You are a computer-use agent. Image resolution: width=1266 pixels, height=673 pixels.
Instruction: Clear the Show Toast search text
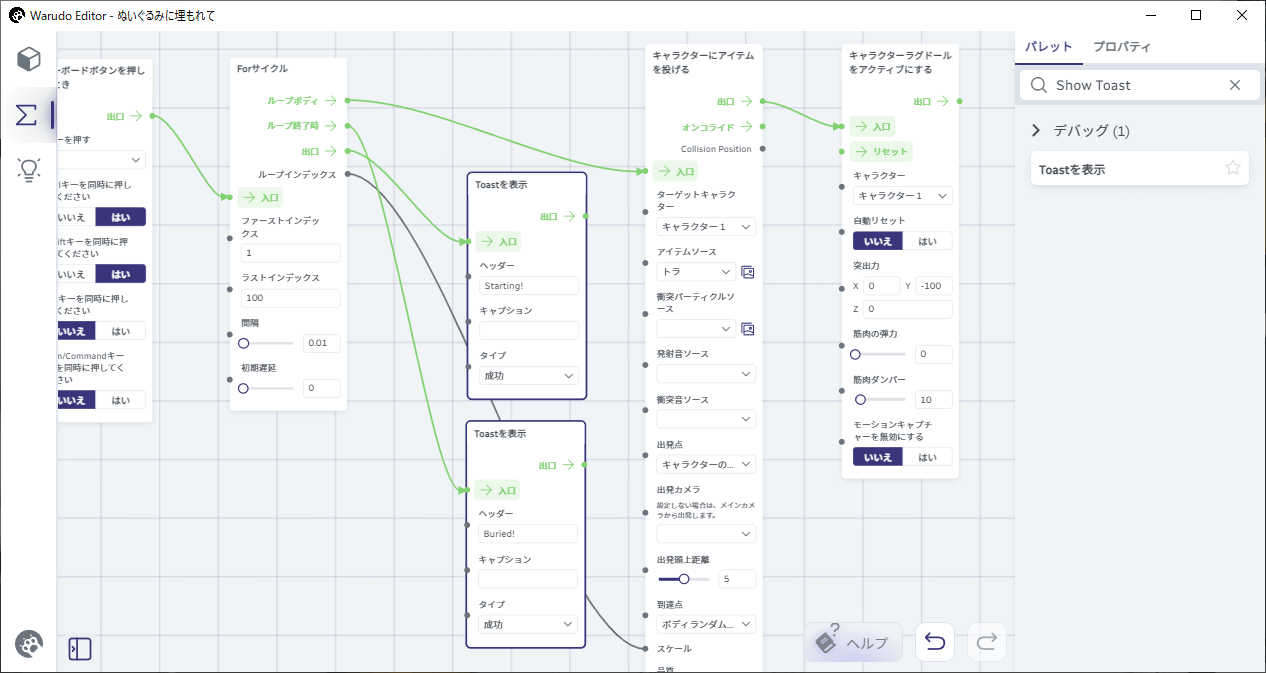pyautogui.click(x=1235, y=85)
